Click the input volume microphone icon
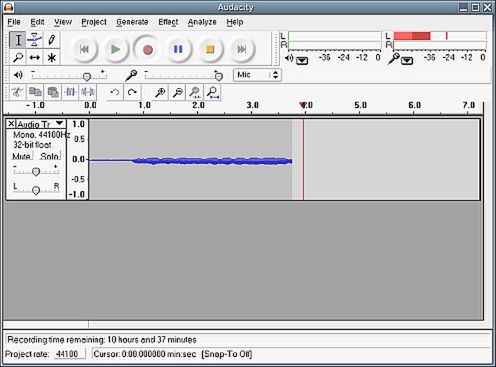The image size is (496, 367). coord(131,75)
